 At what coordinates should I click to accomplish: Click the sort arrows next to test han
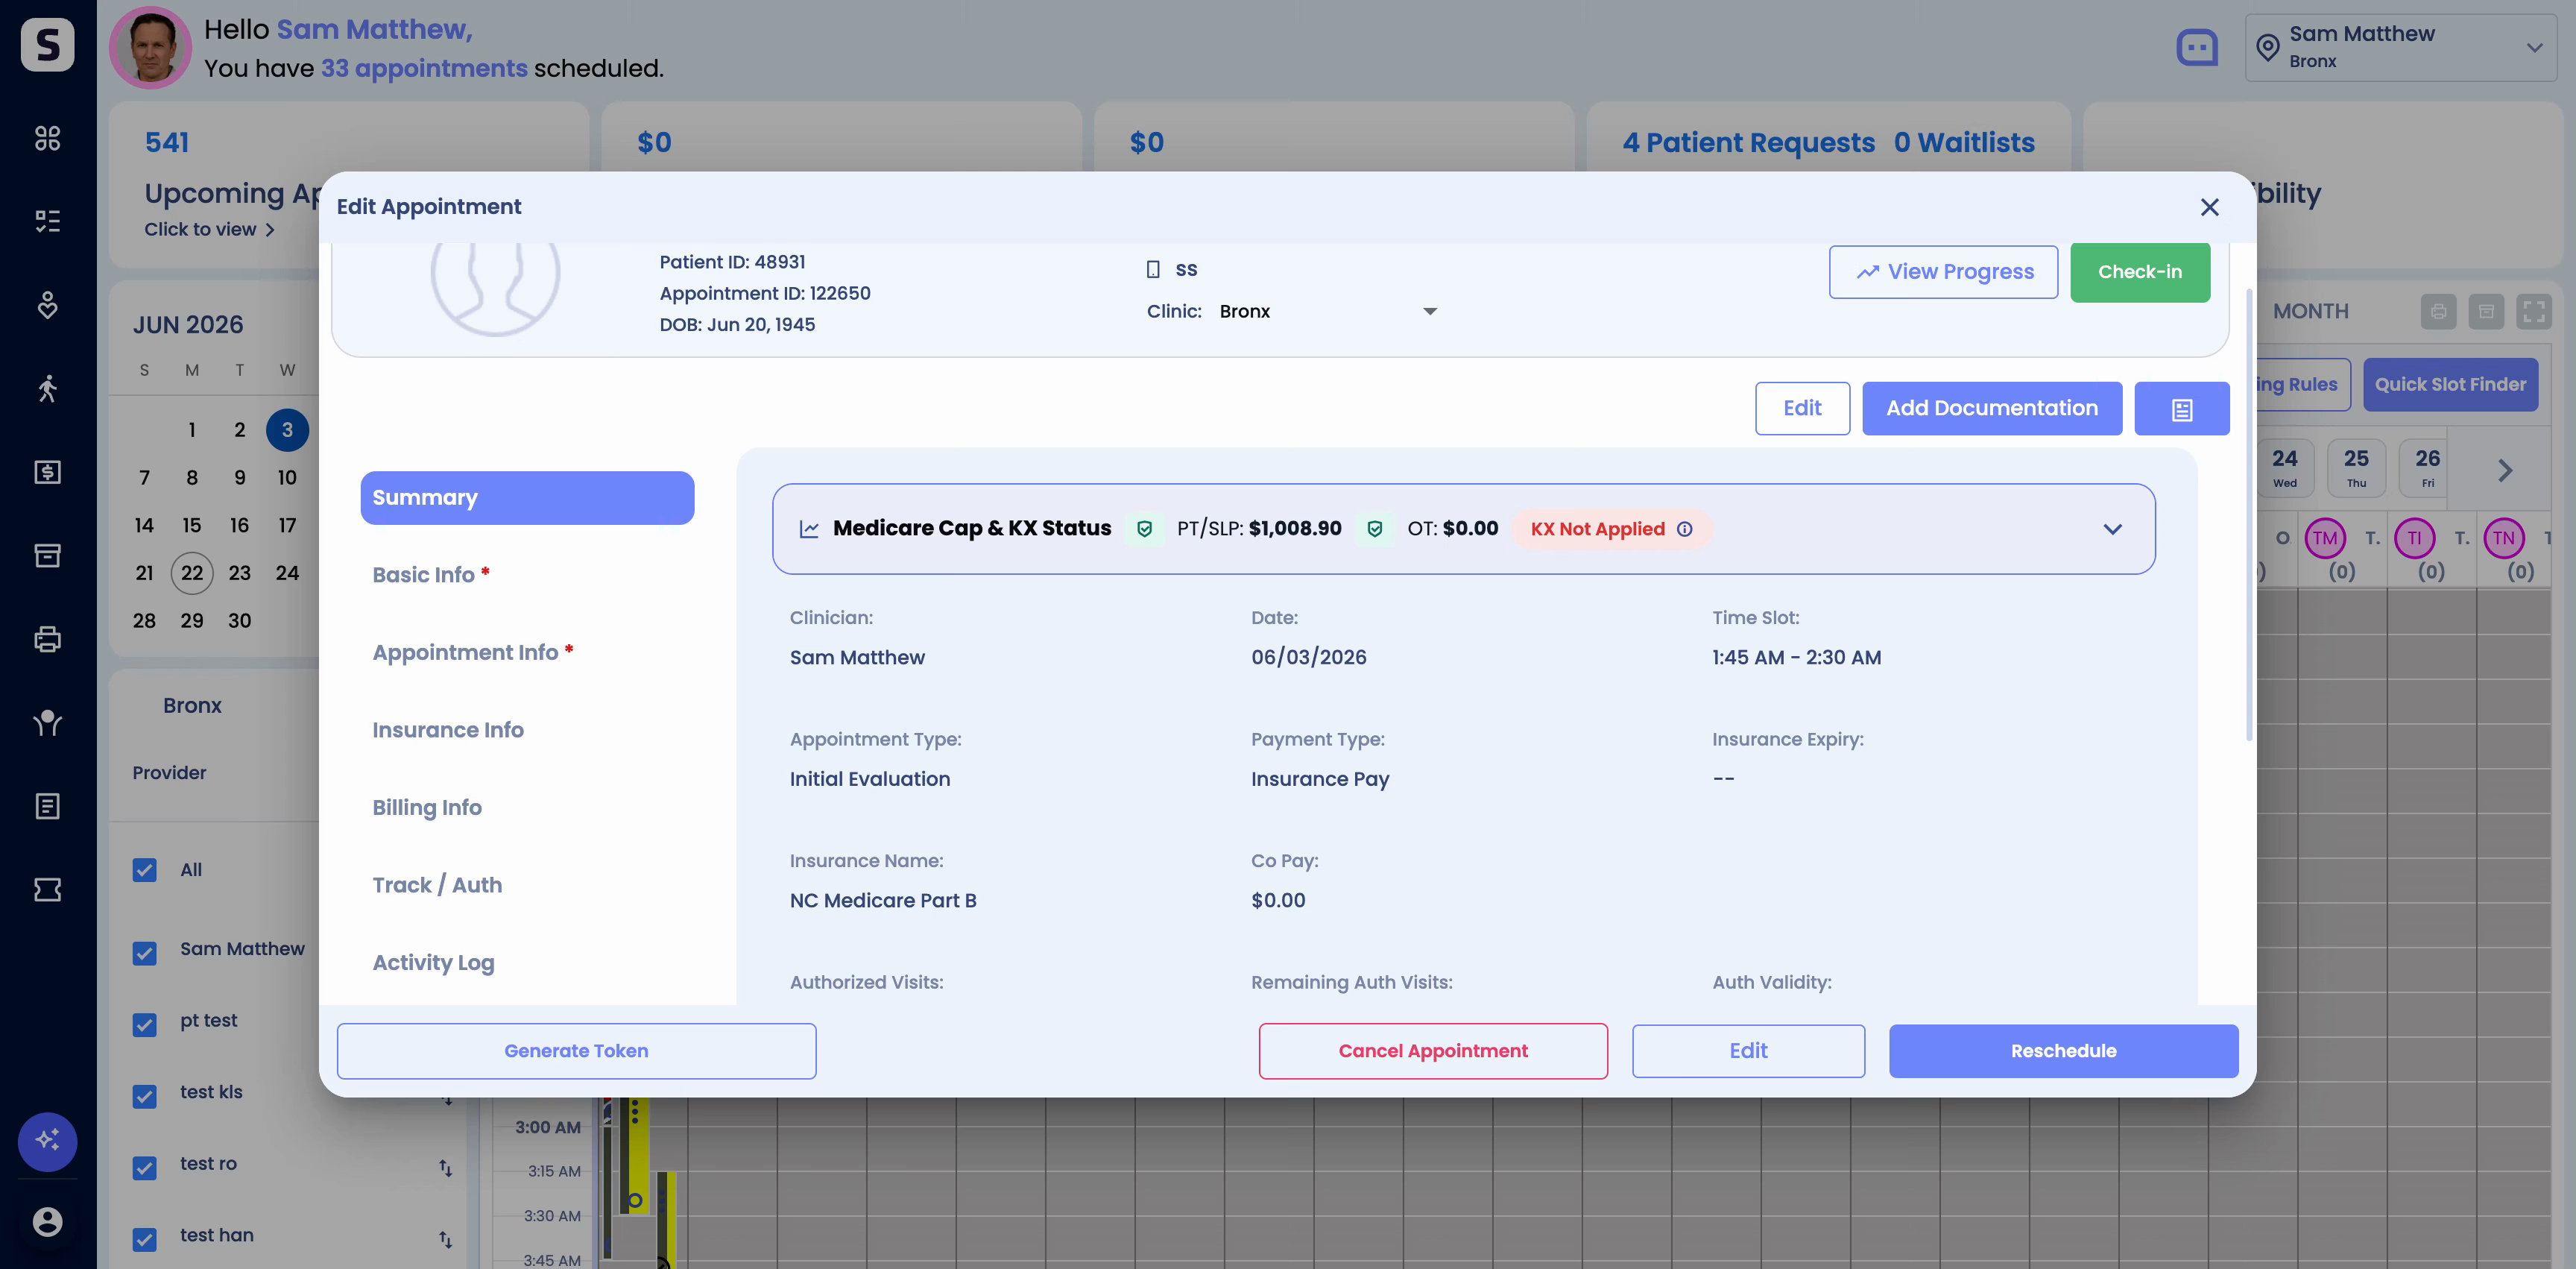[x=445, y=1239]
